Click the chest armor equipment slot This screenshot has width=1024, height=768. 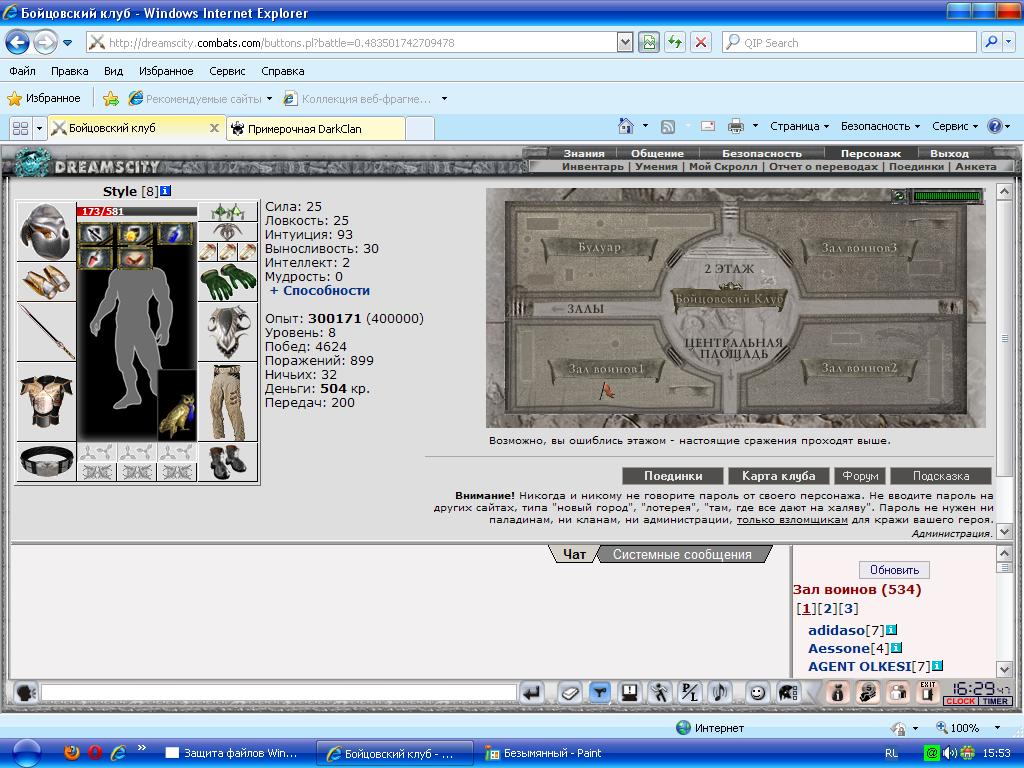click(46, 402)
